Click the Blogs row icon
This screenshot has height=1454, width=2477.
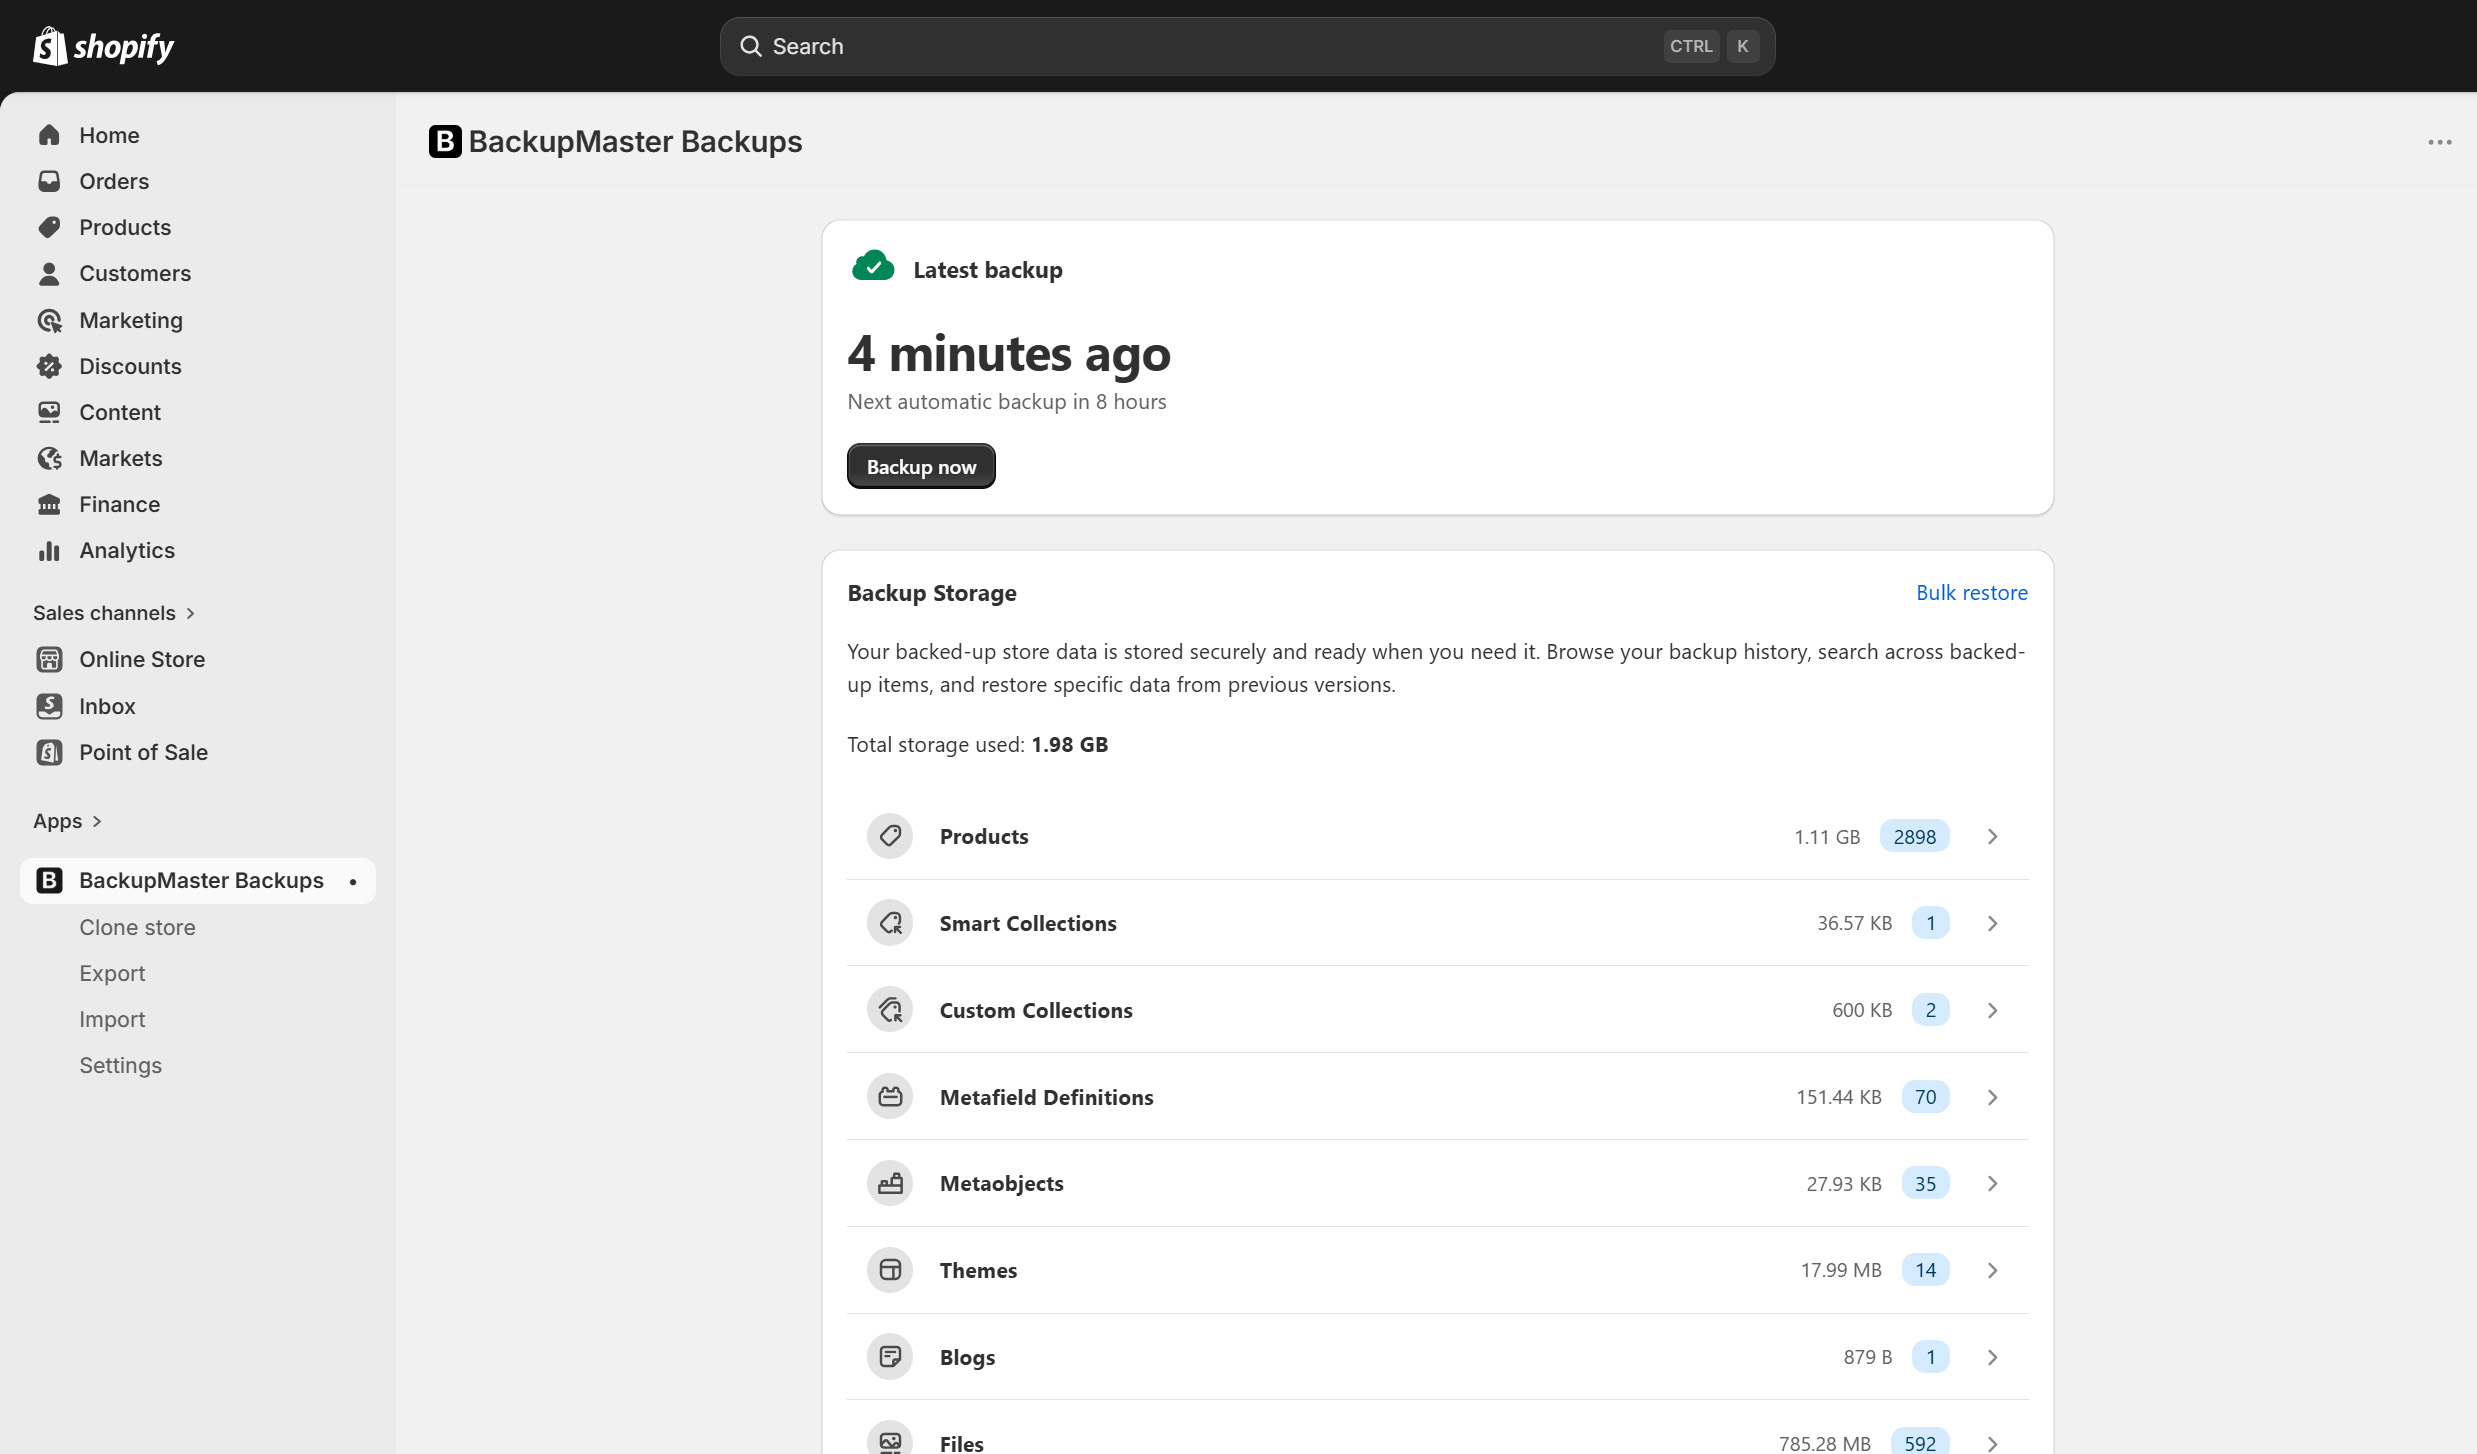click(890, 1357)
